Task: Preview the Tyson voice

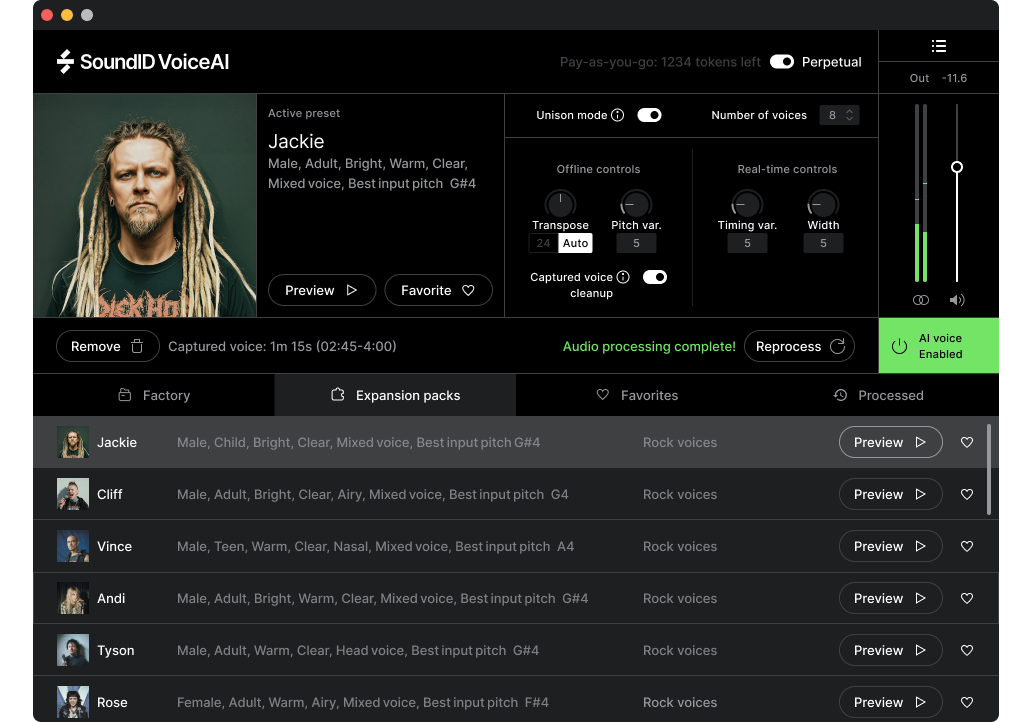Action: coord(890,650)
